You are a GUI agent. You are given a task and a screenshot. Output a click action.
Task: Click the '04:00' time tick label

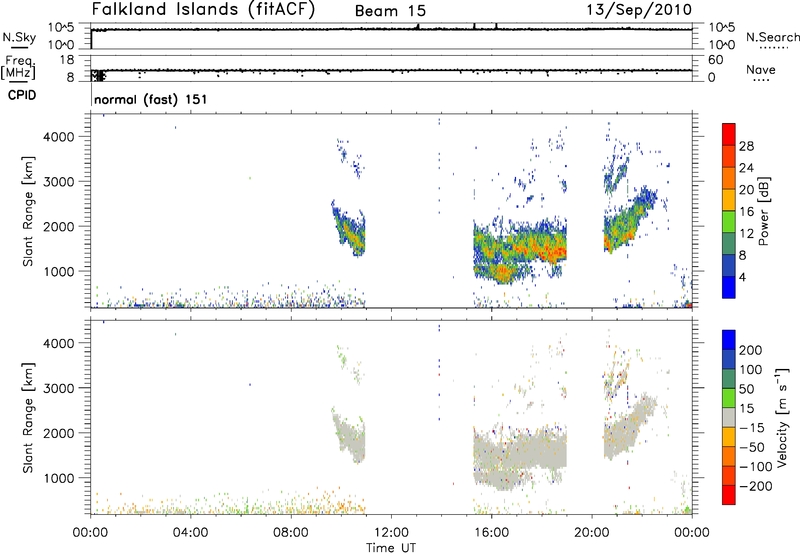pyautogui.click(x=190, y=533)
